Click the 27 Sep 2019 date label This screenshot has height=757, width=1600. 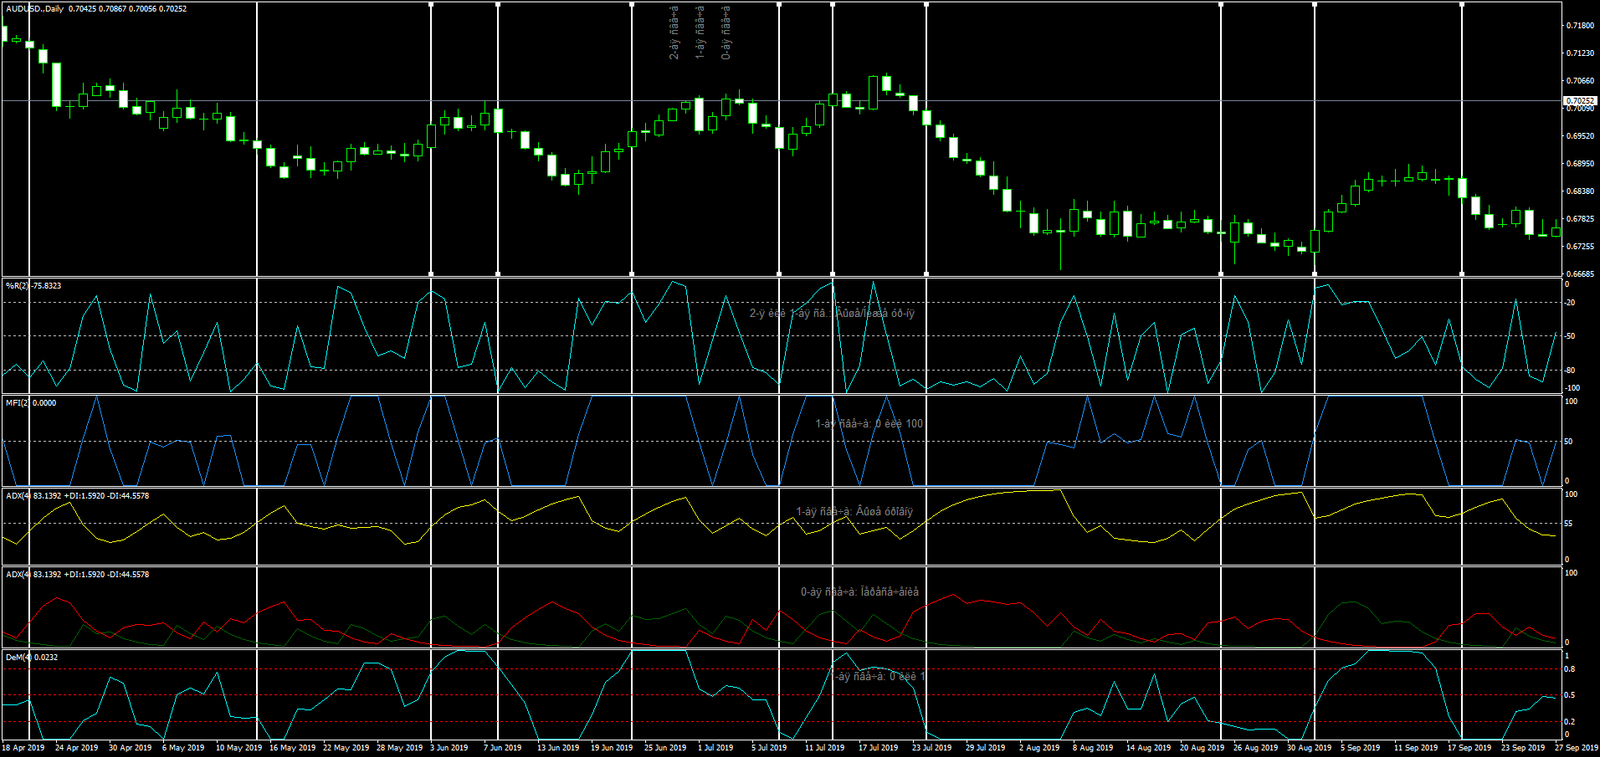point(1576,748)
